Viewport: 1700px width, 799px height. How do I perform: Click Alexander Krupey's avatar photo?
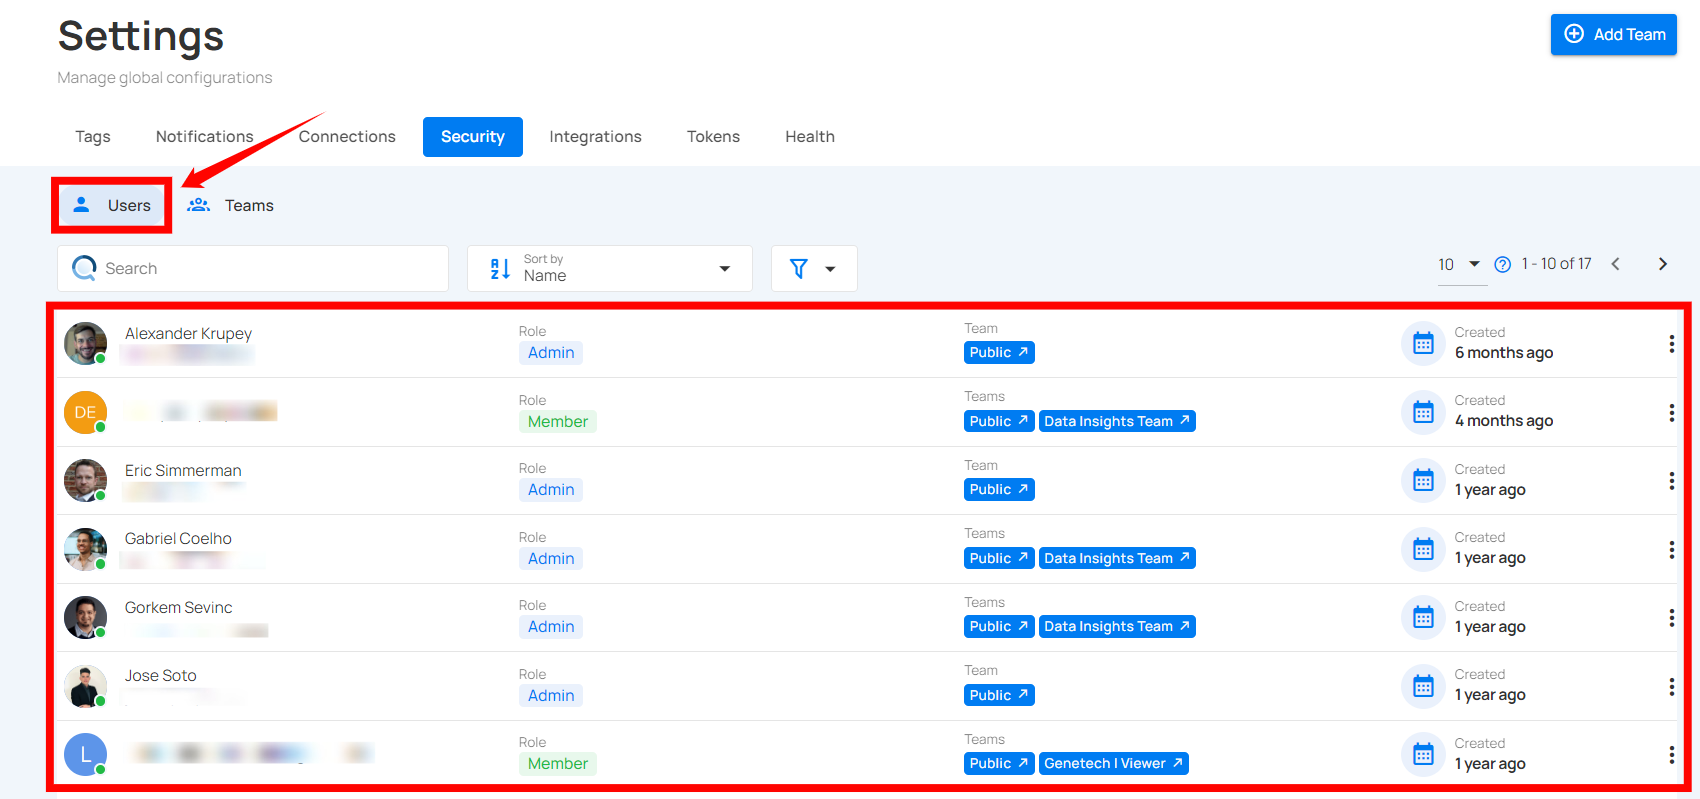tap(85, 343)
